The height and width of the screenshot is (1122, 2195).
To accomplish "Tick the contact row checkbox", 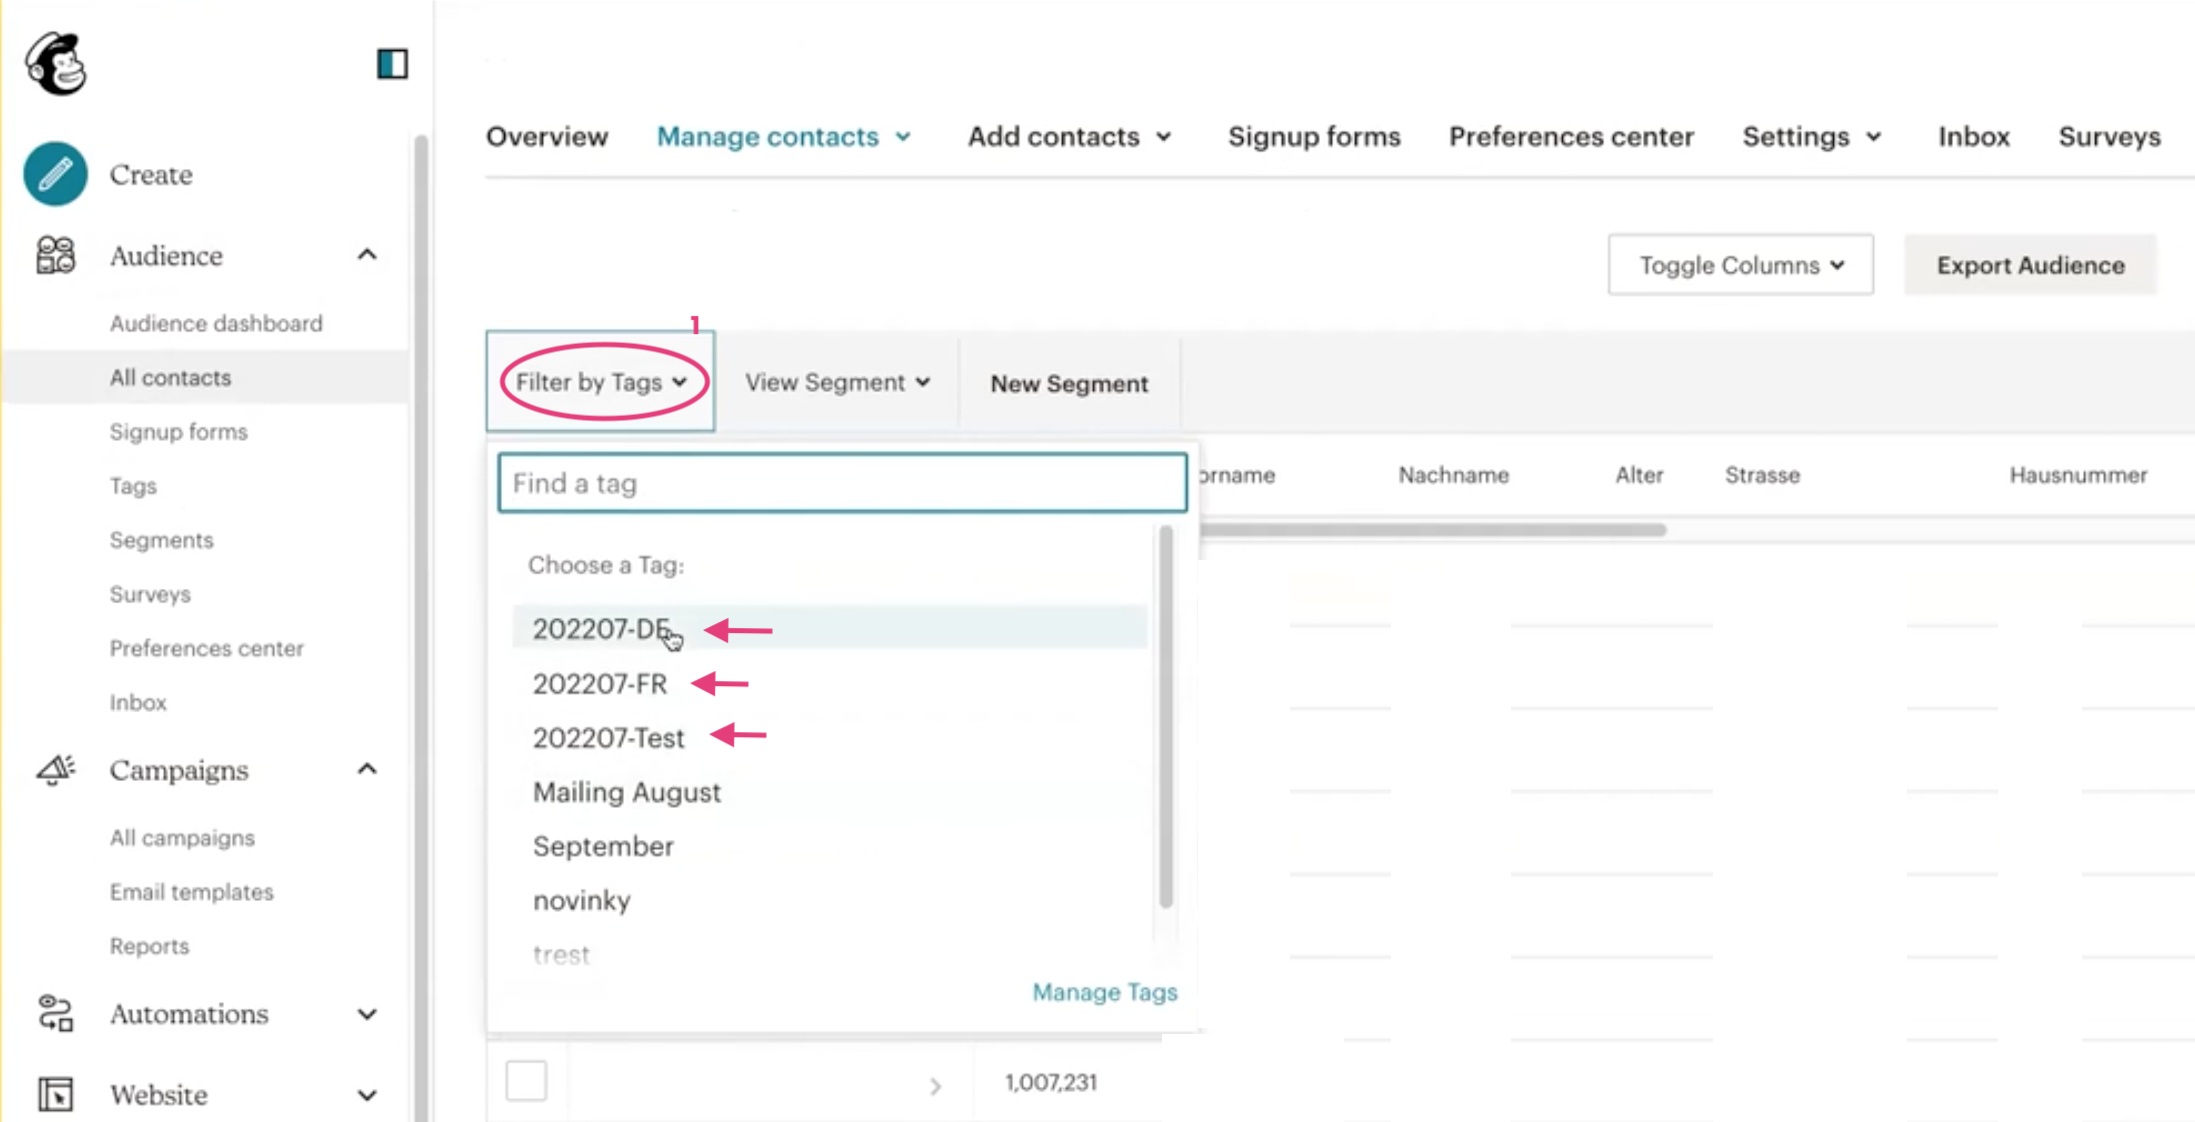I will coord(526,1081).
